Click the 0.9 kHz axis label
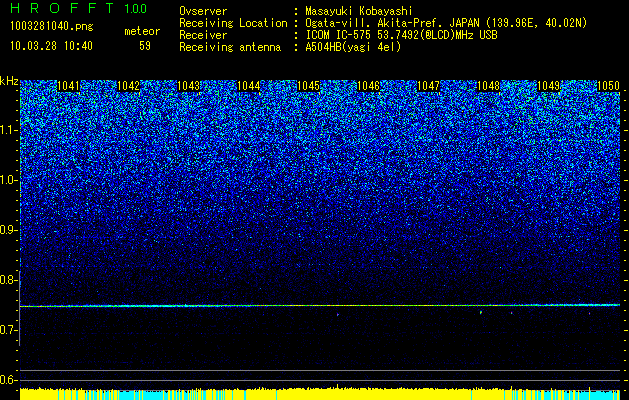Image resolution: width=629 pixels, height=400 pixels. 8,230
